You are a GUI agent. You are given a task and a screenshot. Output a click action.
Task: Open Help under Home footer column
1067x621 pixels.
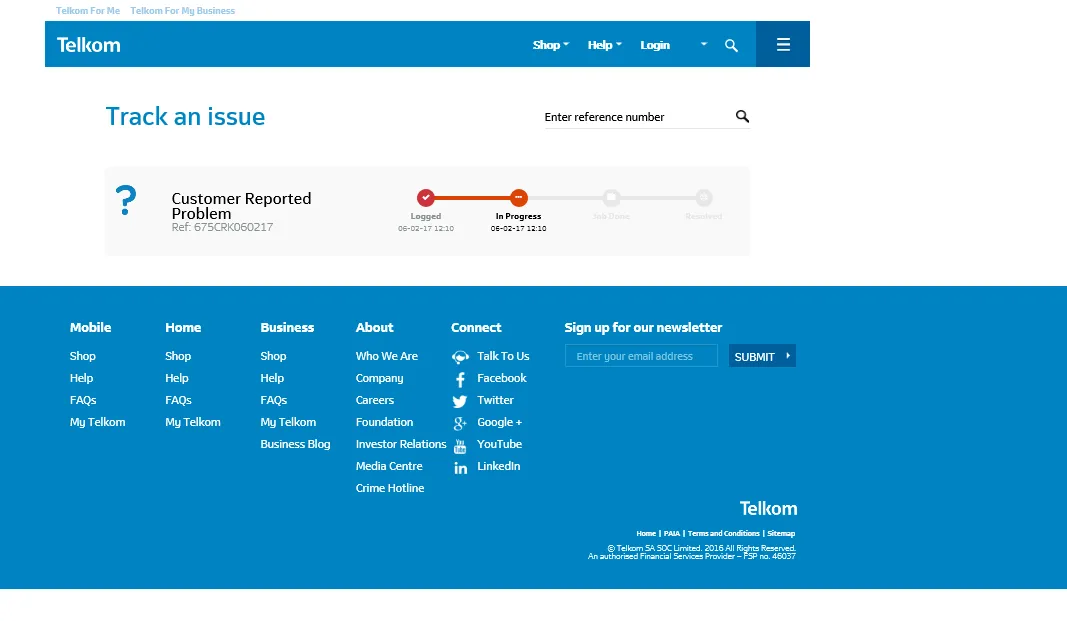click(176, 377)
